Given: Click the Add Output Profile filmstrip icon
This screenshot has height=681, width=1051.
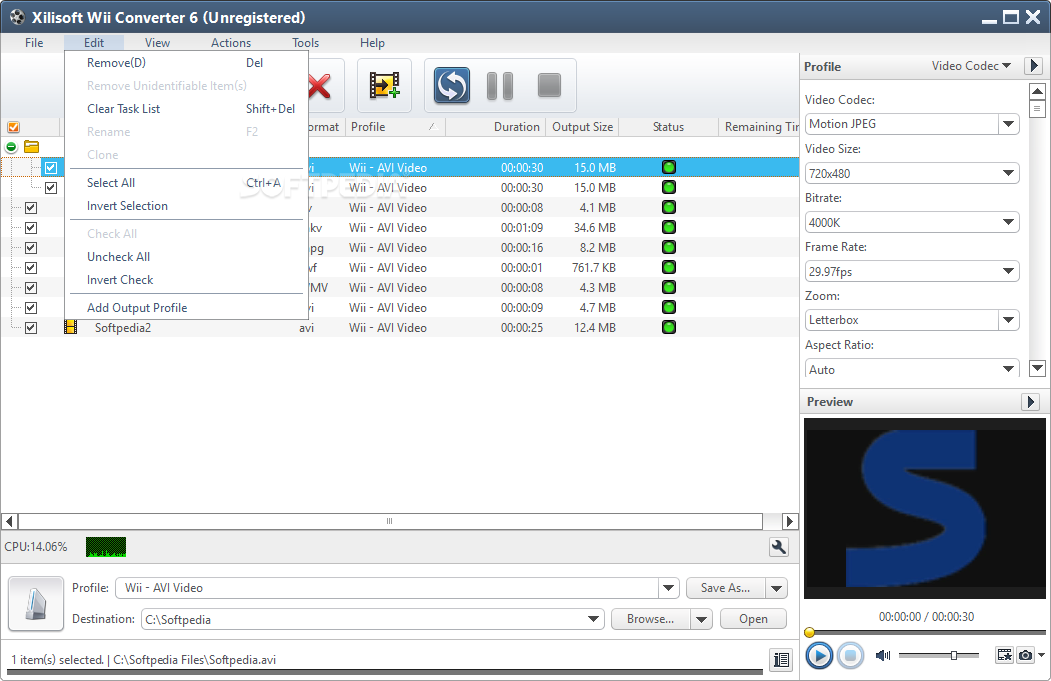Looking at the screenshot, I should click(x=385, y=85).
